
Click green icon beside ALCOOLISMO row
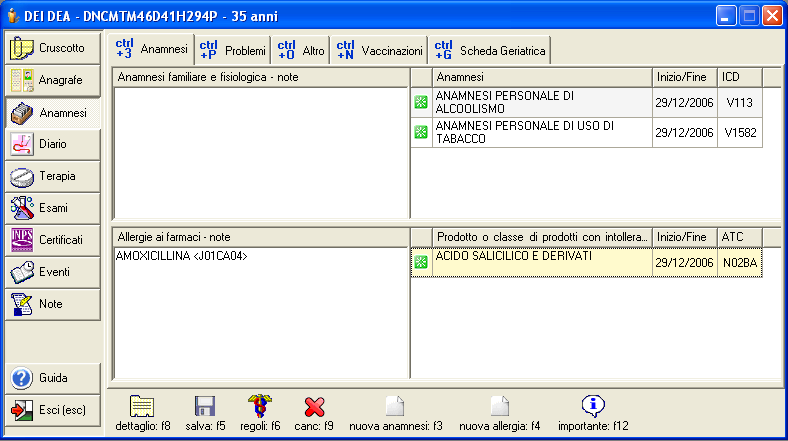[421, 103]
